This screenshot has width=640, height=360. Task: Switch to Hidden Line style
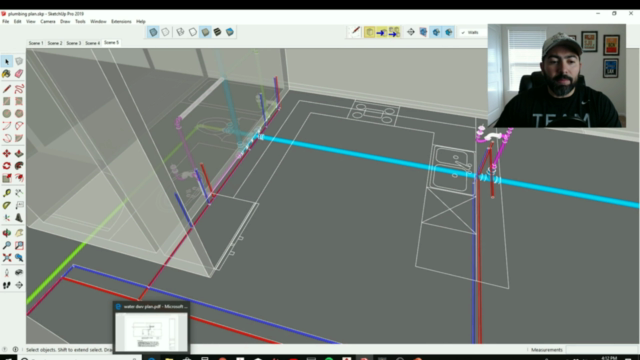(x=193, y=32)
